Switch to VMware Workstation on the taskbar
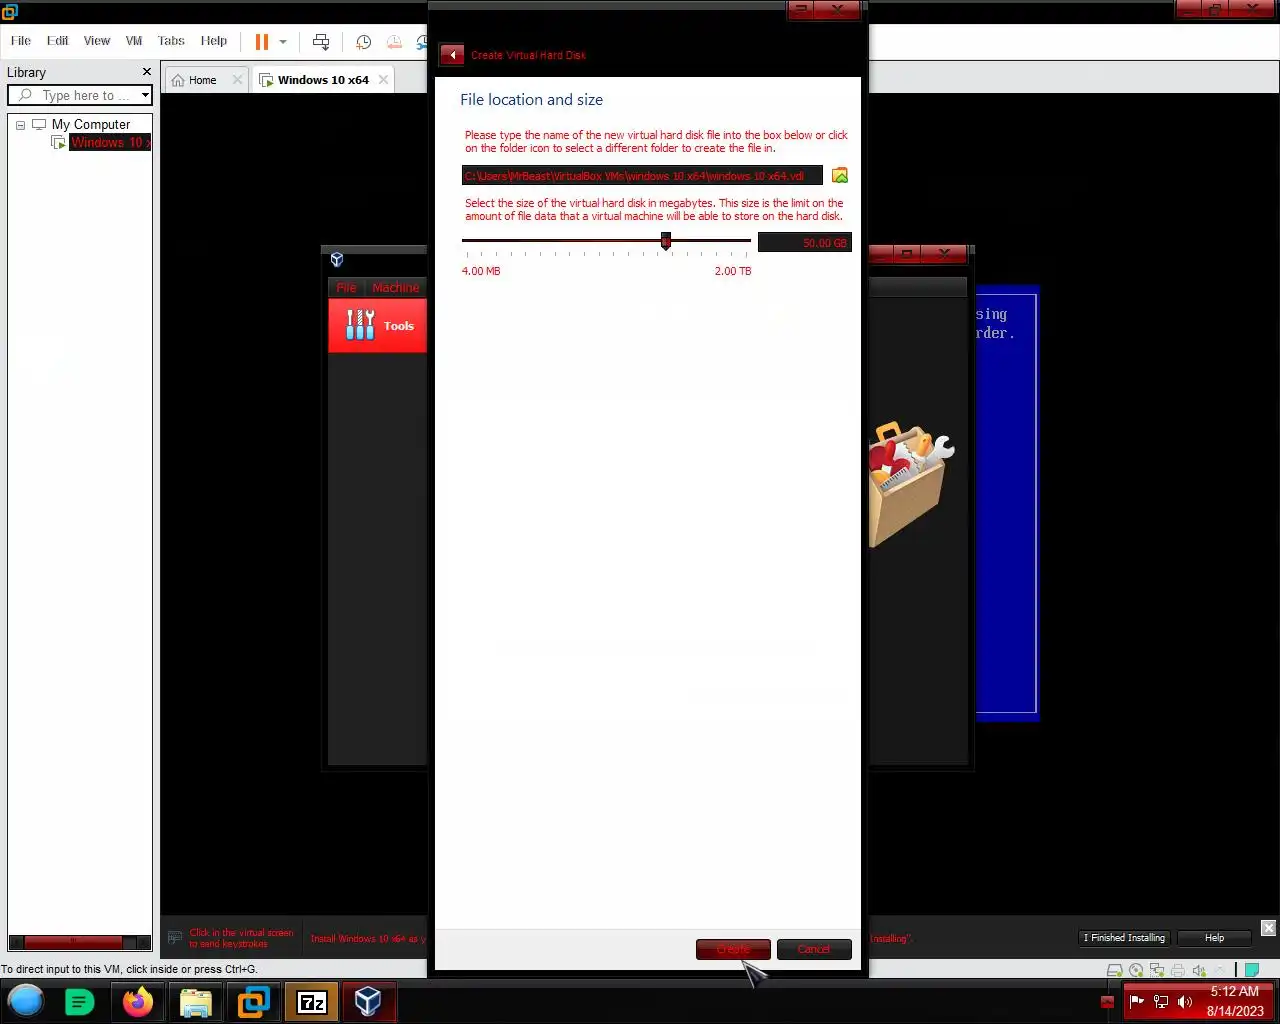 (x=254, y=1001)
